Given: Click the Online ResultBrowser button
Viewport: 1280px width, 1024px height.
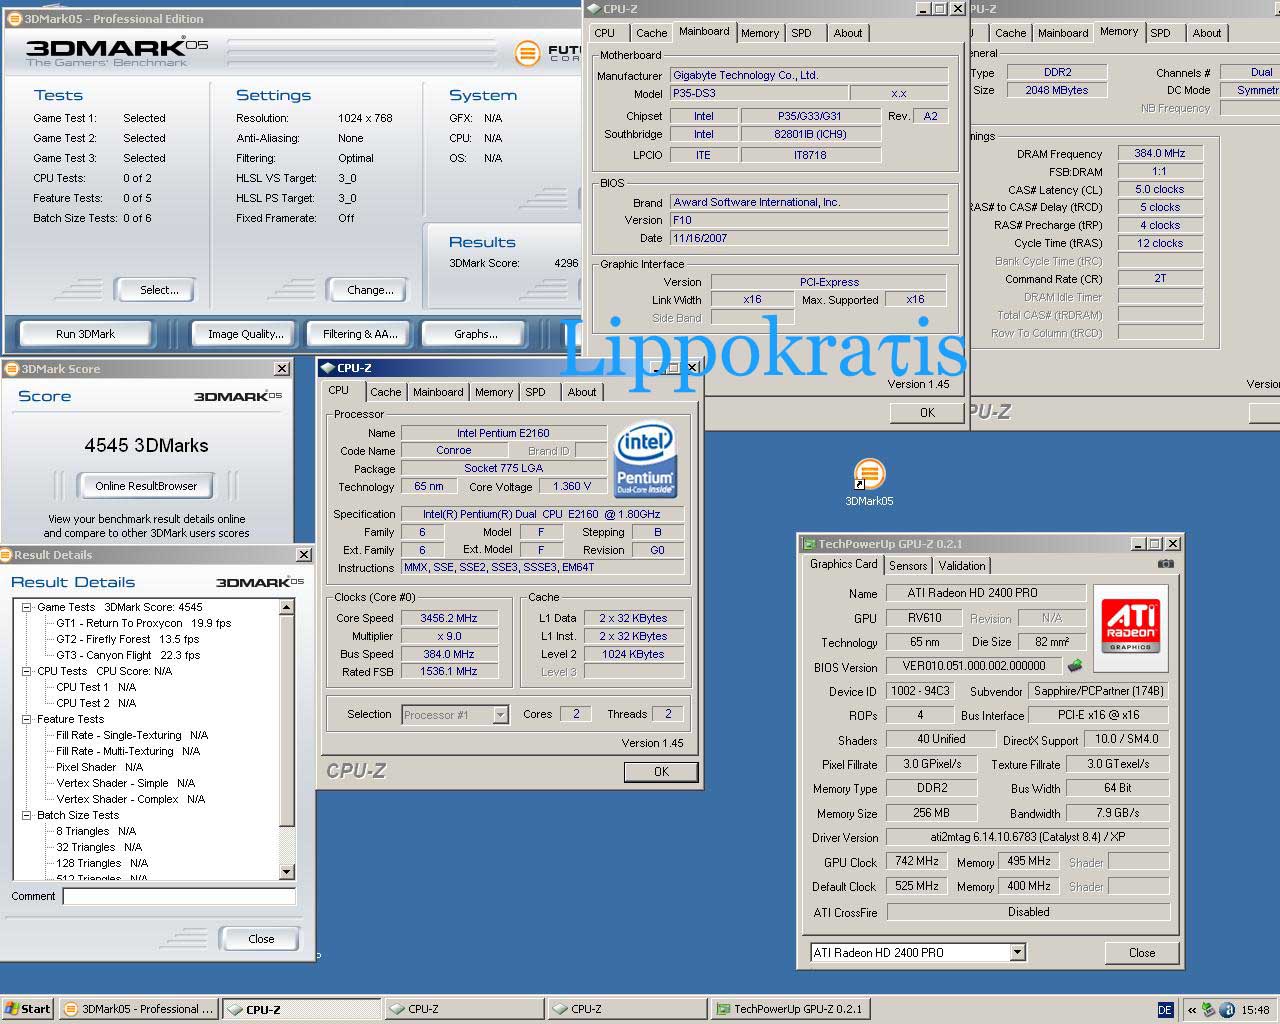Looking at the screenshot, I should click(146, 486).
